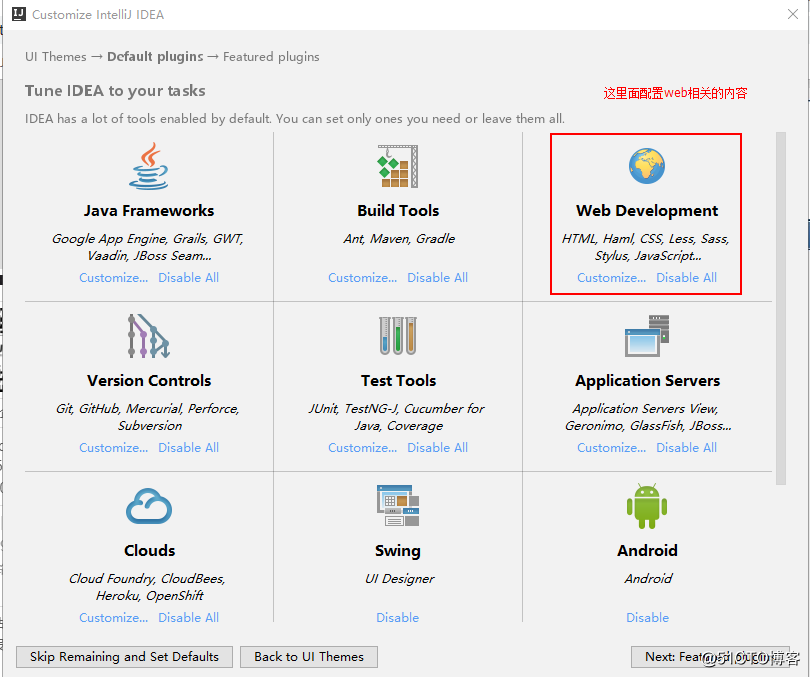
Task: Disable all Java Frameworks plugins
Action: point(189,277)
